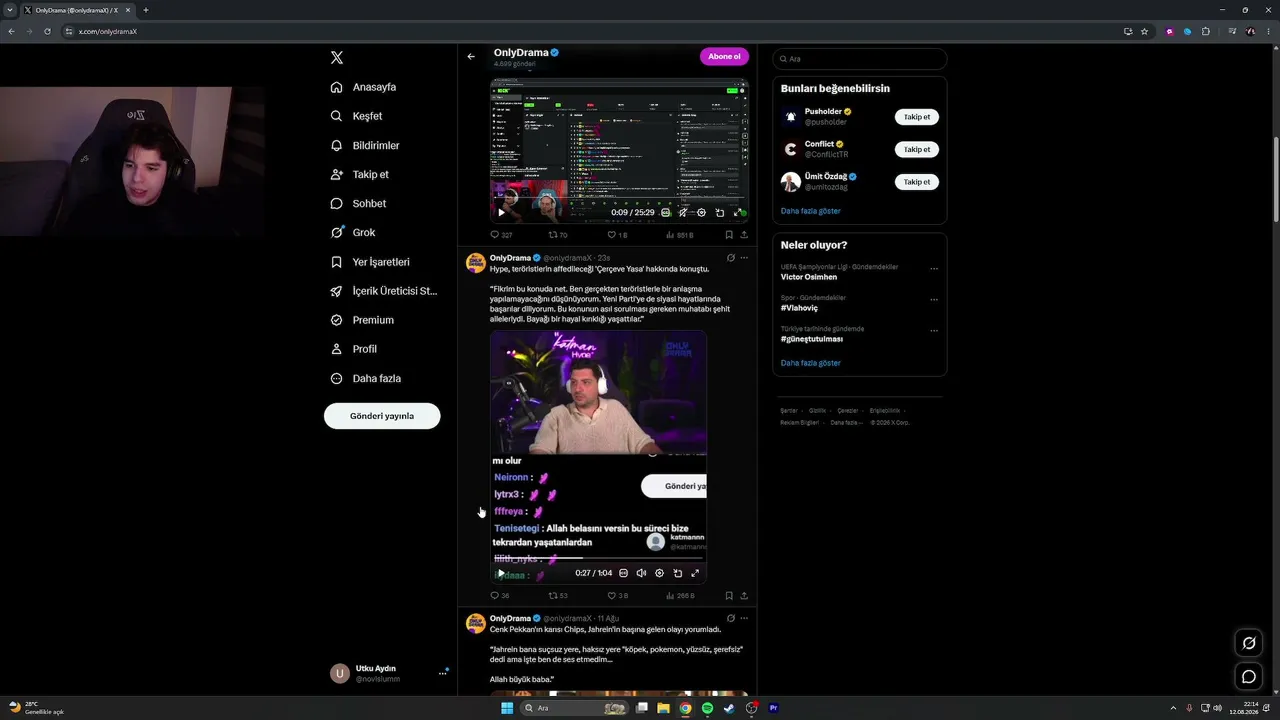Image resolution: width=1280 pixels, height=720 pixels.
Task: Open the İçerik Üreticisi Studio item
Action: coord(384,291)
